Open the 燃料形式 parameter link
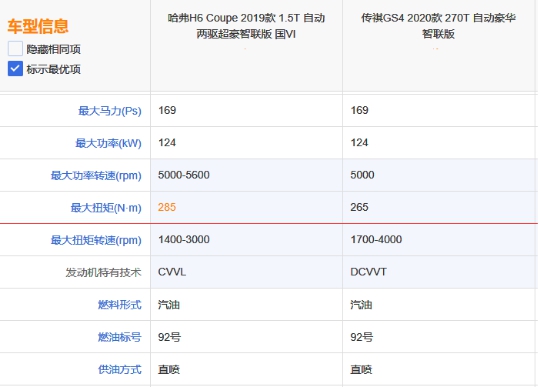 point(120,305)
